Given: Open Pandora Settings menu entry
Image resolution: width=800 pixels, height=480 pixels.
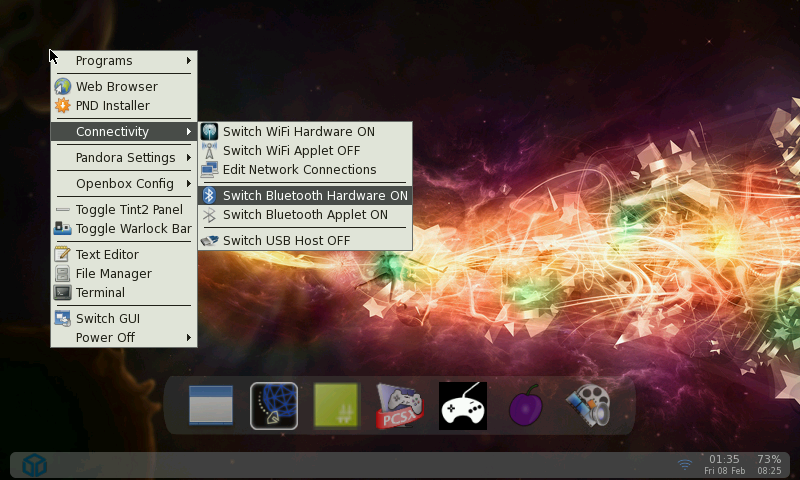Looking at the screenshot, I should [x=124, y=158].
